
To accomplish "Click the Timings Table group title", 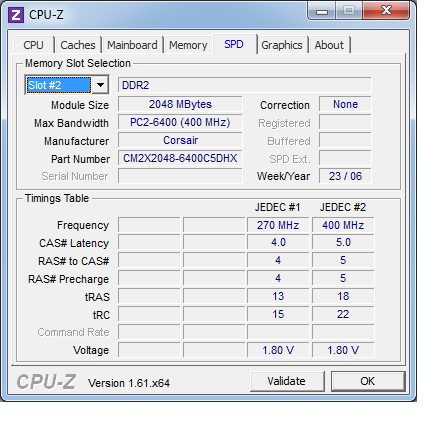I will (x=57, y=198).
